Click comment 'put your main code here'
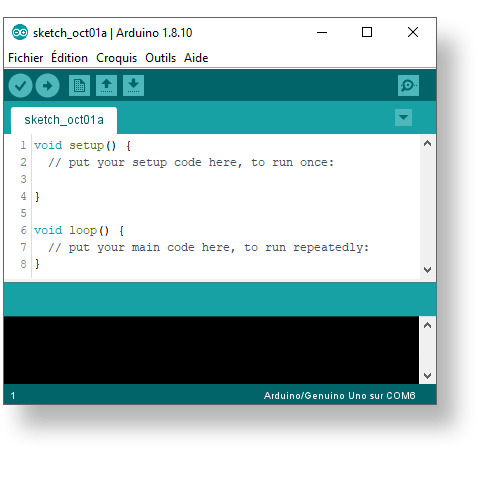 [208, 248]
